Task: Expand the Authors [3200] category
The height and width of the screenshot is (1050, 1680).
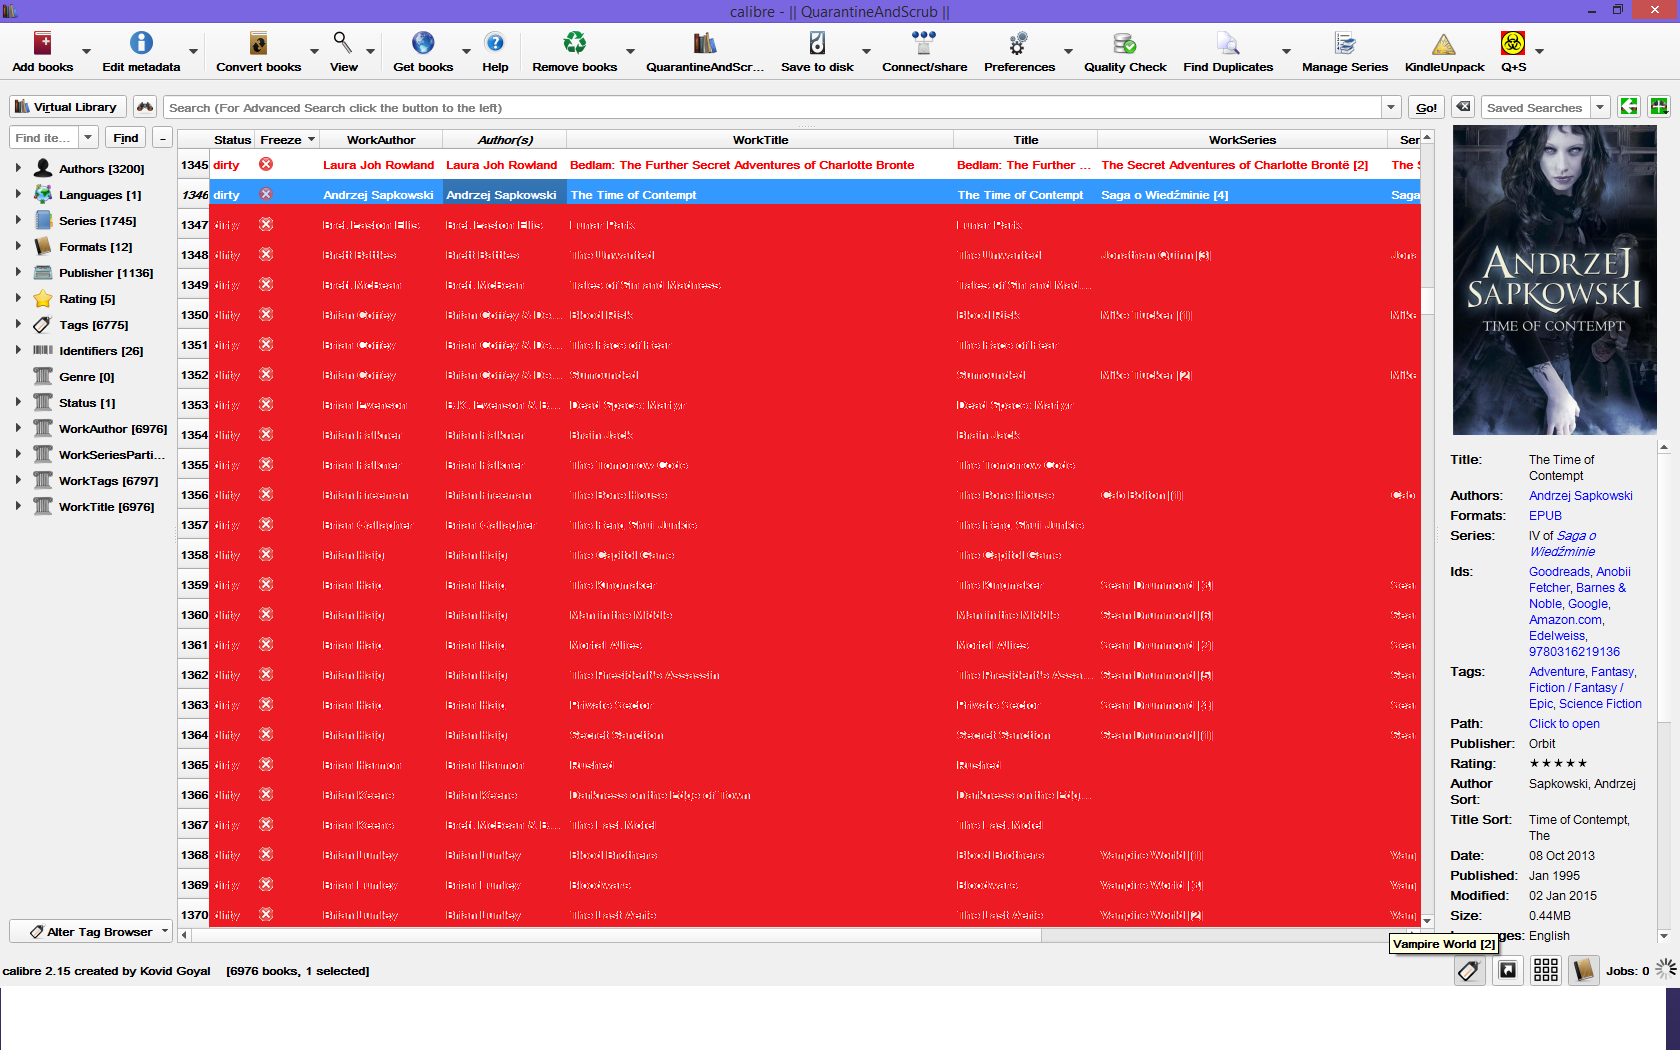Action: (18, 168)
